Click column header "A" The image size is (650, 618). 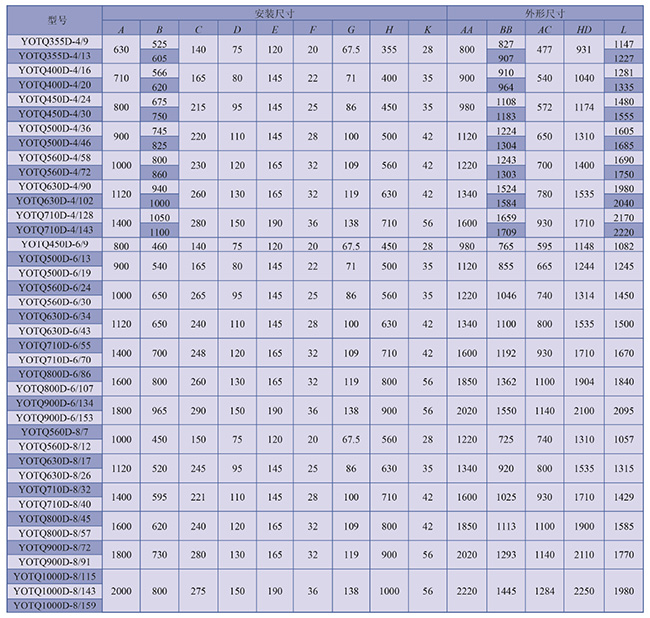(122, 30)
